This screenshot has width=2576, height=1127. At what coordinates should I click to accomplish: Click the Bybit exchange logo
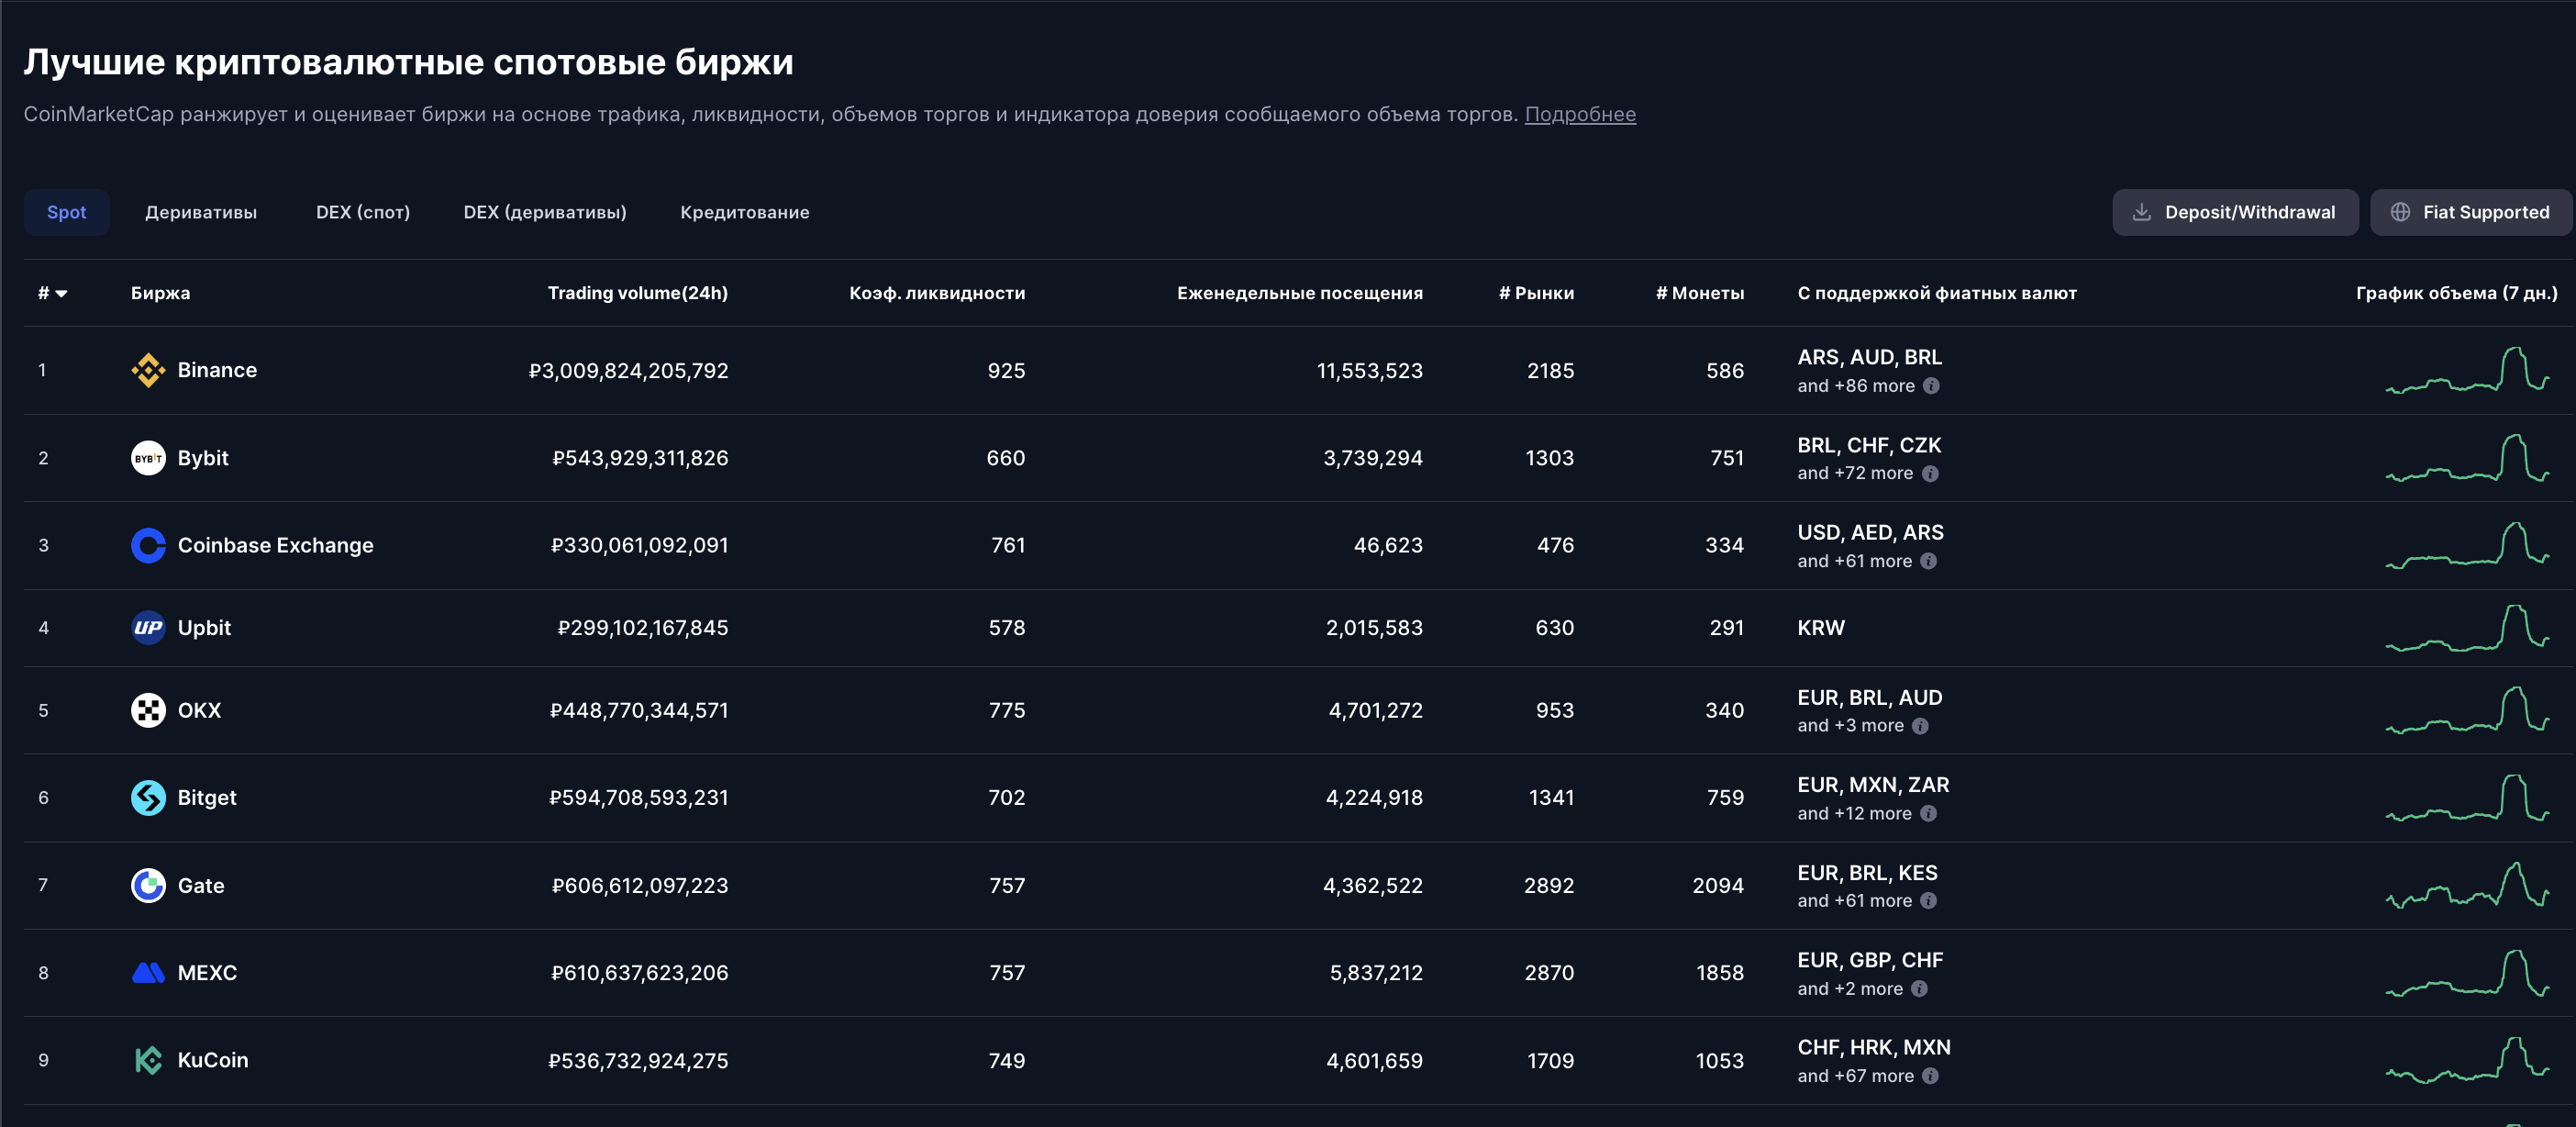[x=148, y=458]
